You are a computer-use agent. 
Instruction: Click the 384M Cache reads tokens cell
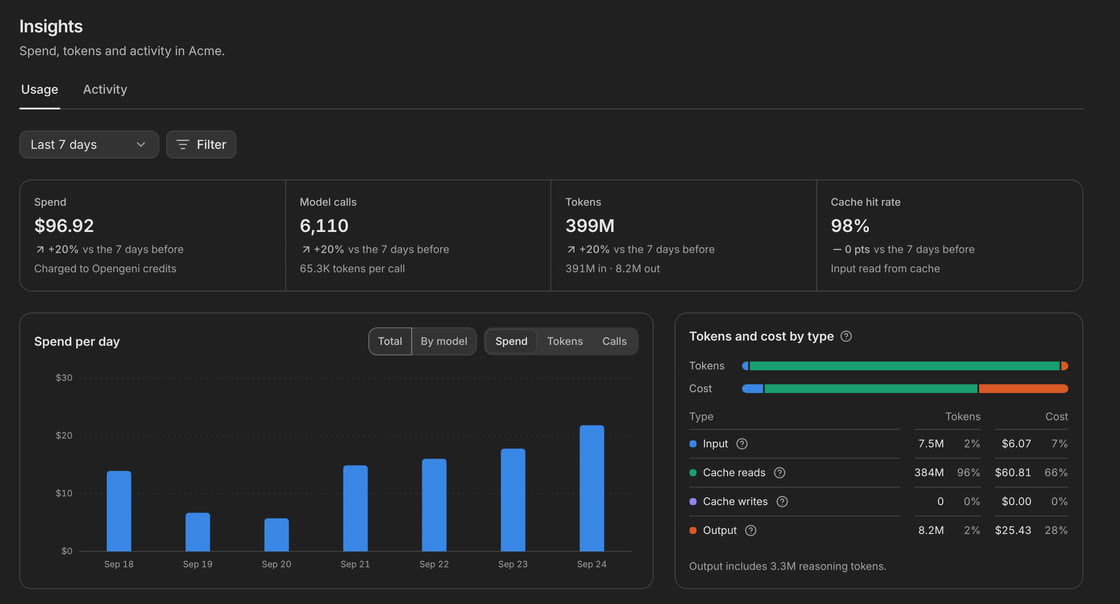(x=929, y=473)
